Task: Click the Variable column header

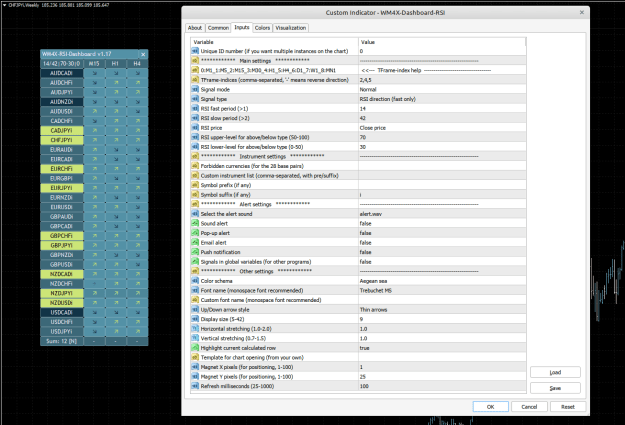Action: (275, 42)
